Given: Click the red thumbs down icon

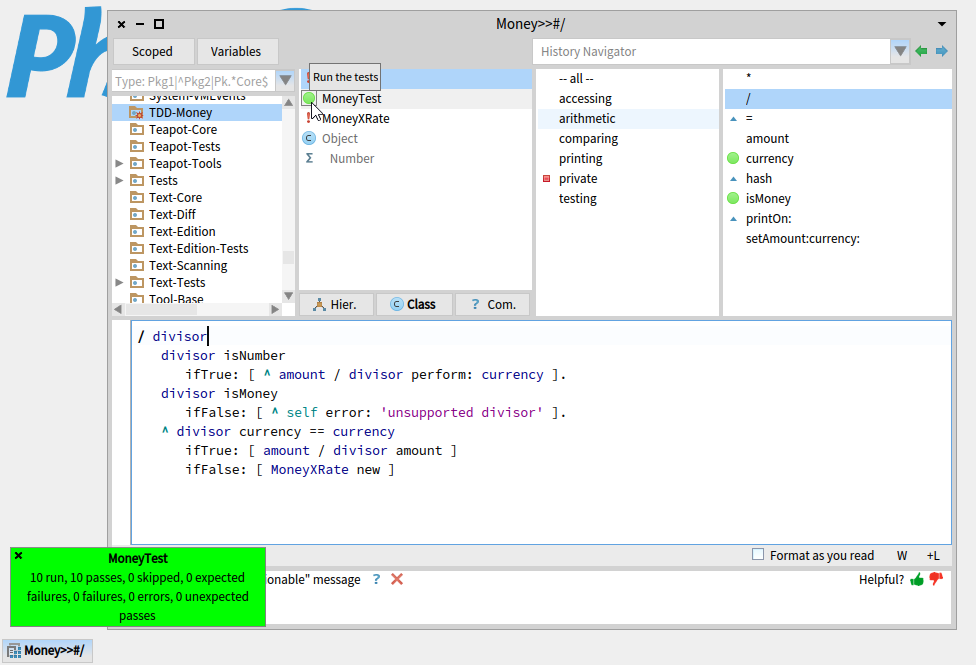Looking at the screenshot, I should click(936, 579).
